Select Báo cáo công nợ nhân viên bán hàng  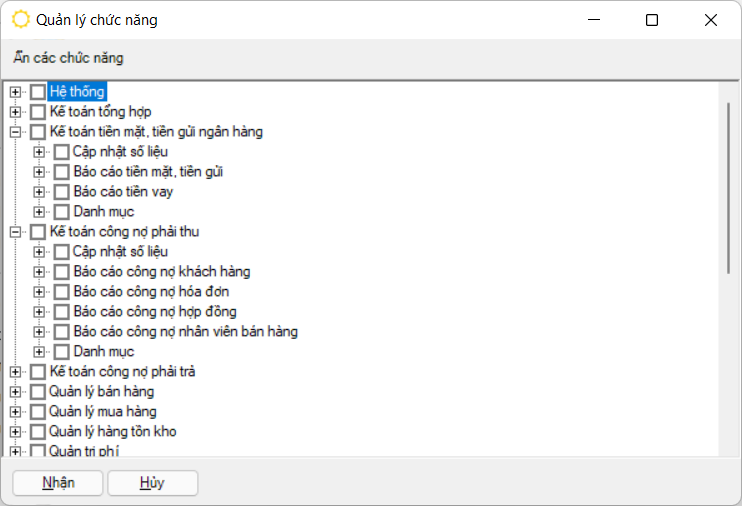[185, 332]
